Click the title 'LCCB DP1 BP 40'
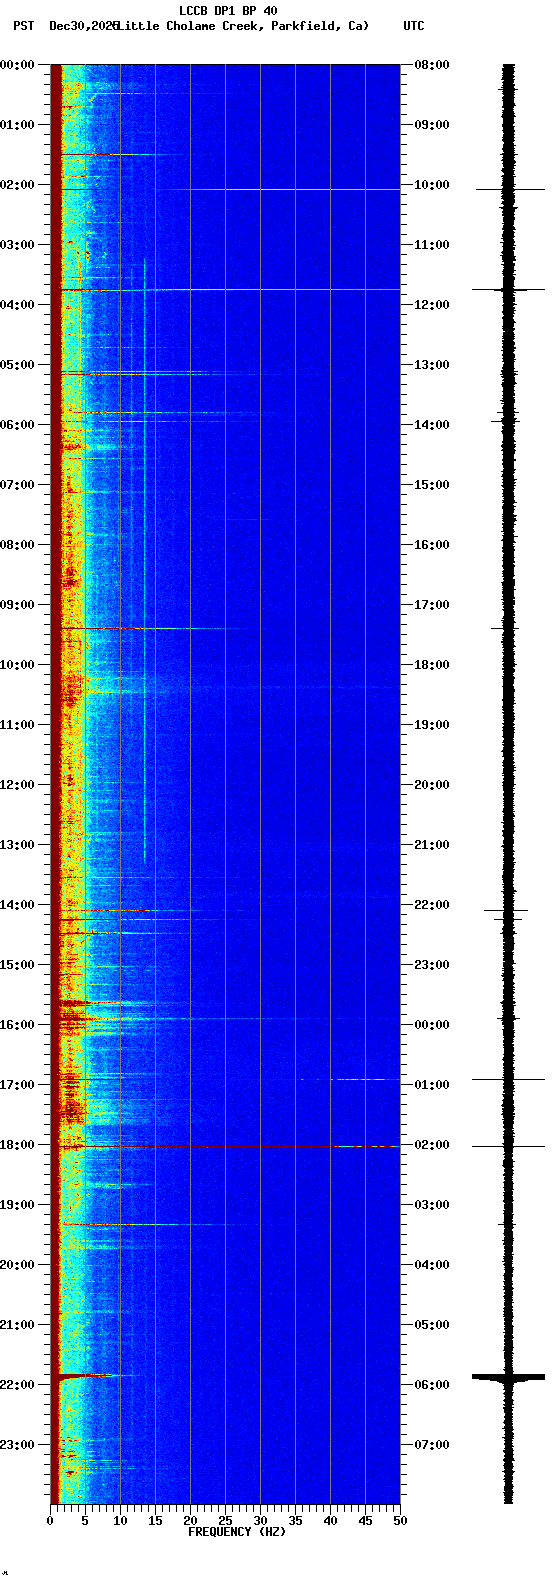This screenshot has width=552, height=1584. [x=228, y=11]
